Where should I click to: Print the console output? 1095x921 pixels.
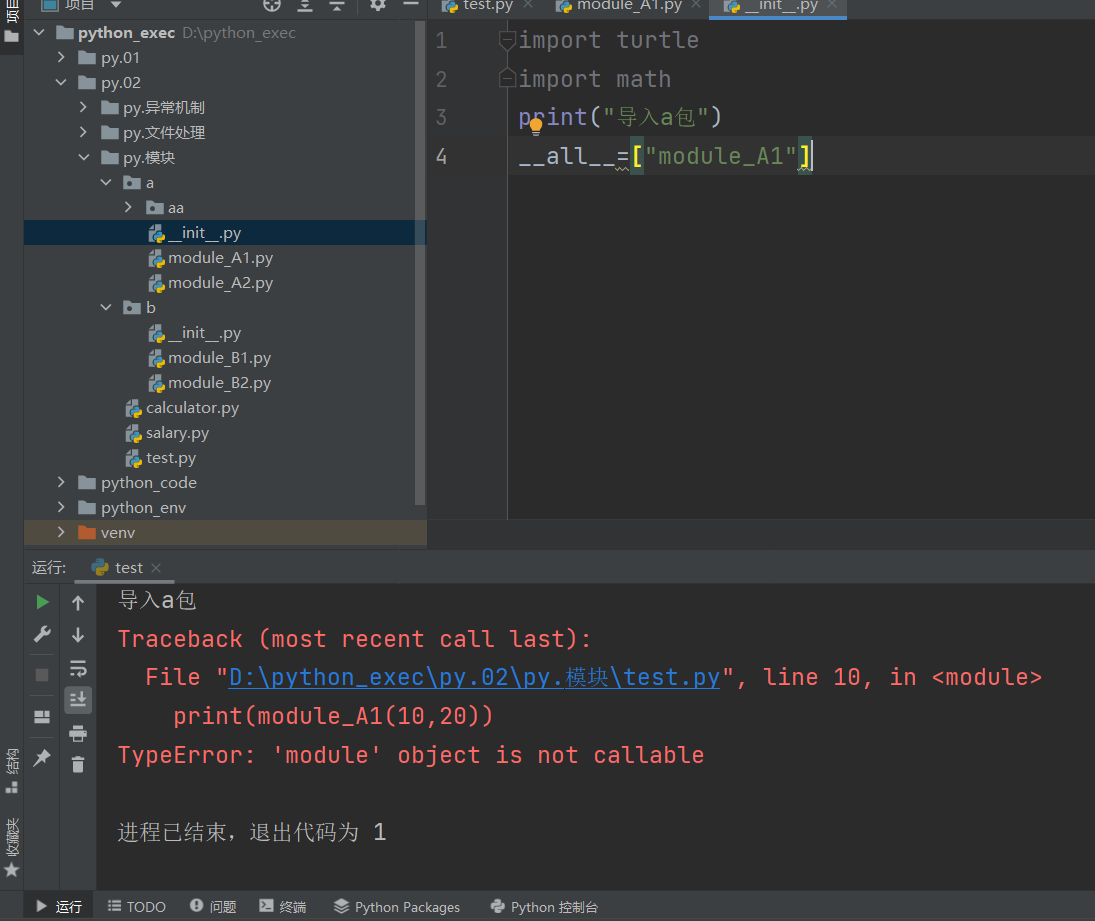(x=78, y=733)
